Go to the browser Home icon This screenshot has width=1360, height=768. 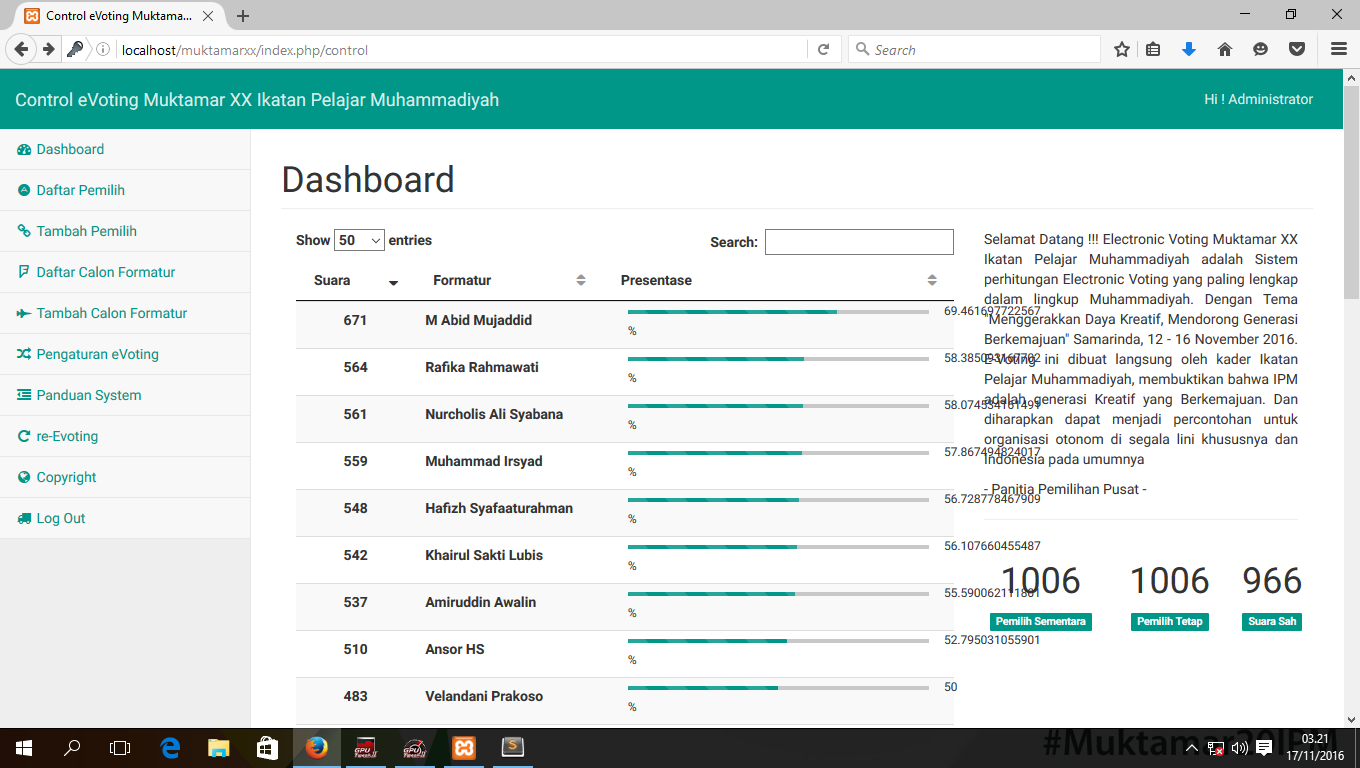(1224, 49)
